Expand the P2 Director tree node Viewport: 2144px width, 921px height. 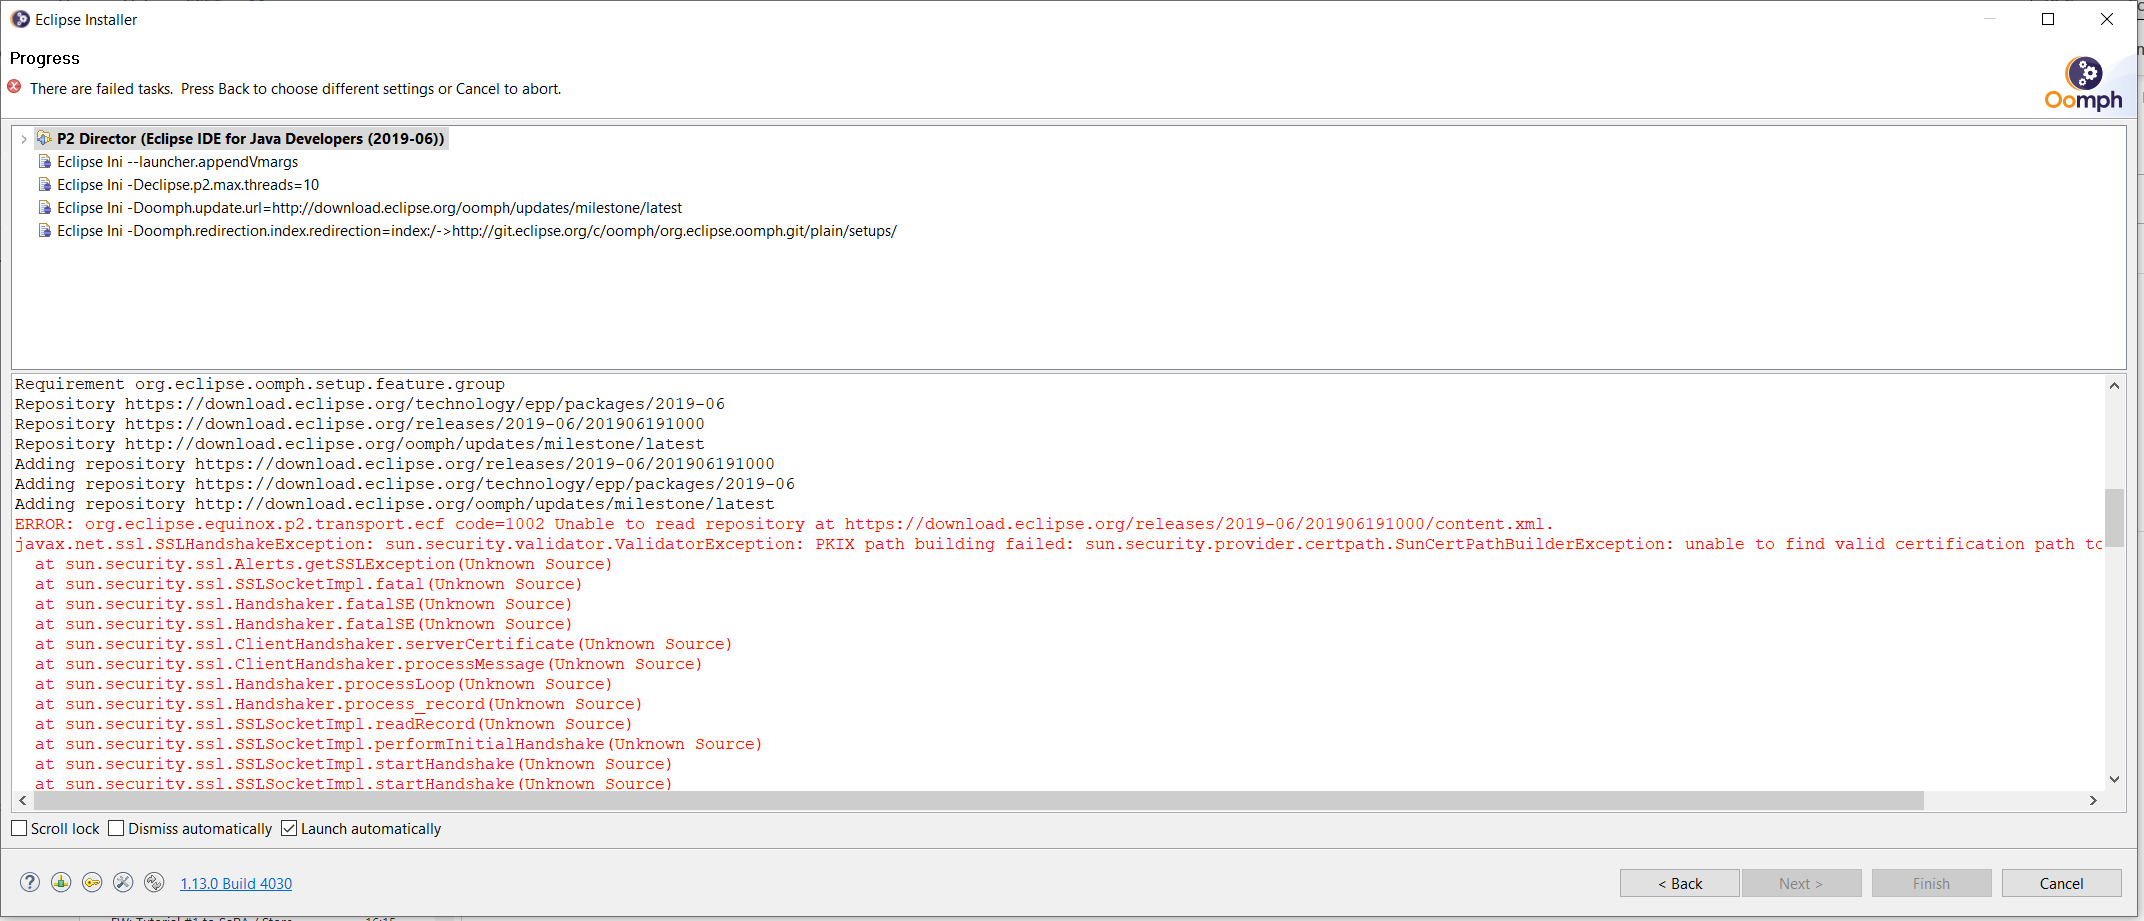24,139
